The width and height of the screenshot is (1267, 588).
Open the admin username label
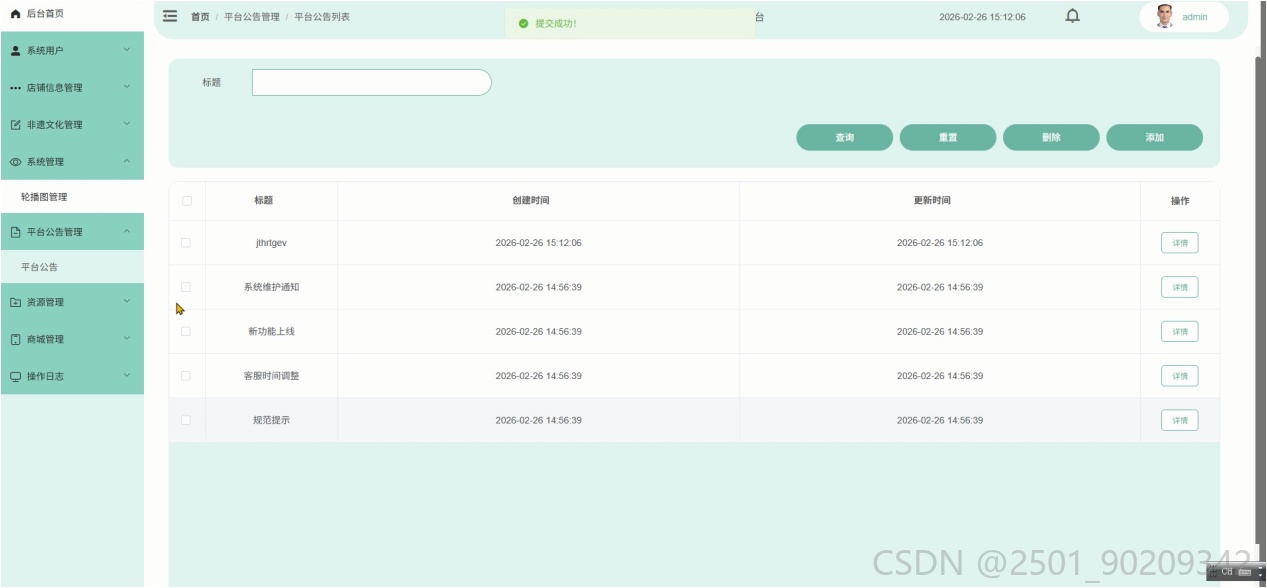click(1195, 17)
